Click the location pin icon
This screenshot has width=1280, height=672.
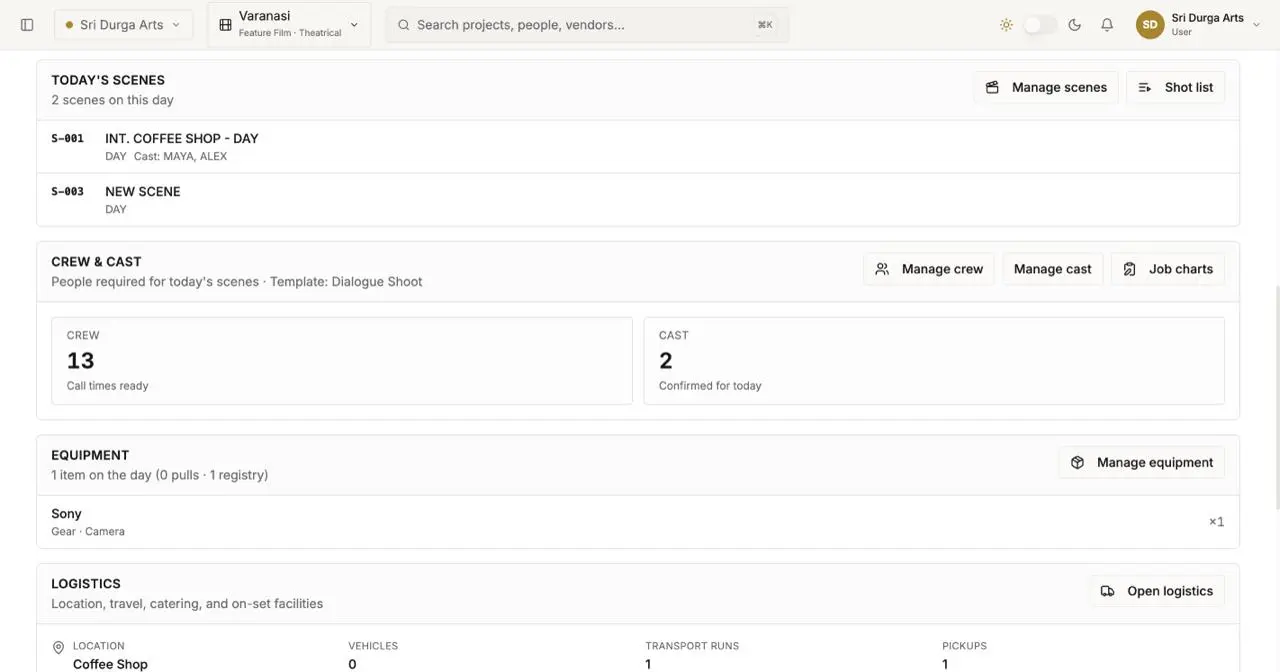(x=58, y=647)
